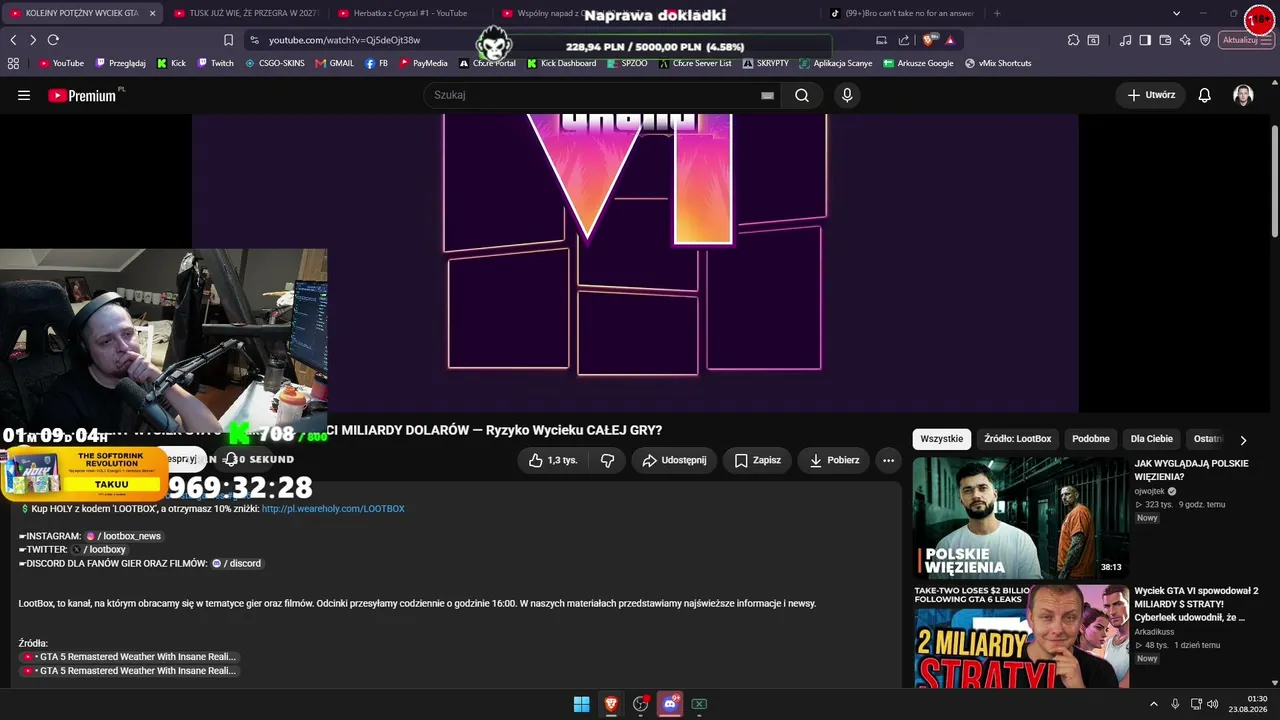Open the Brave music playlist icon
Image resolution: width=1280 pixels, height=720 pixels.
pyautogui.click(x=1126, y=40)
